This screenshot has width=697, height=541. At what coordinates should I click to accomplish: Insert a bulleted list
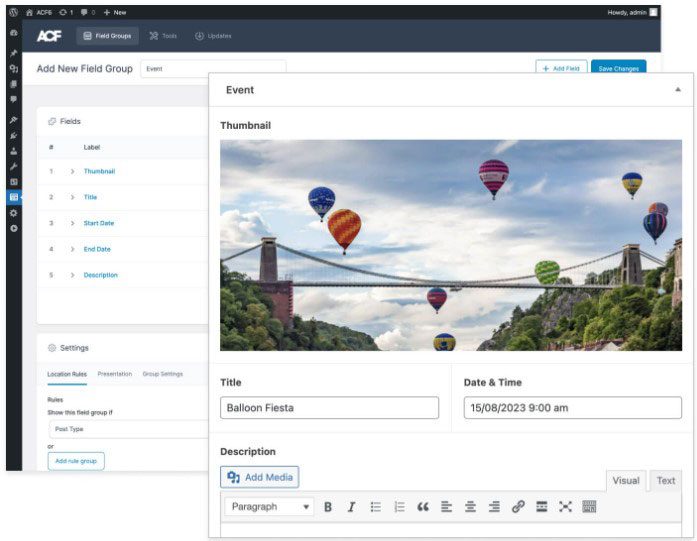pyautogui.click(x=376, y=507)
